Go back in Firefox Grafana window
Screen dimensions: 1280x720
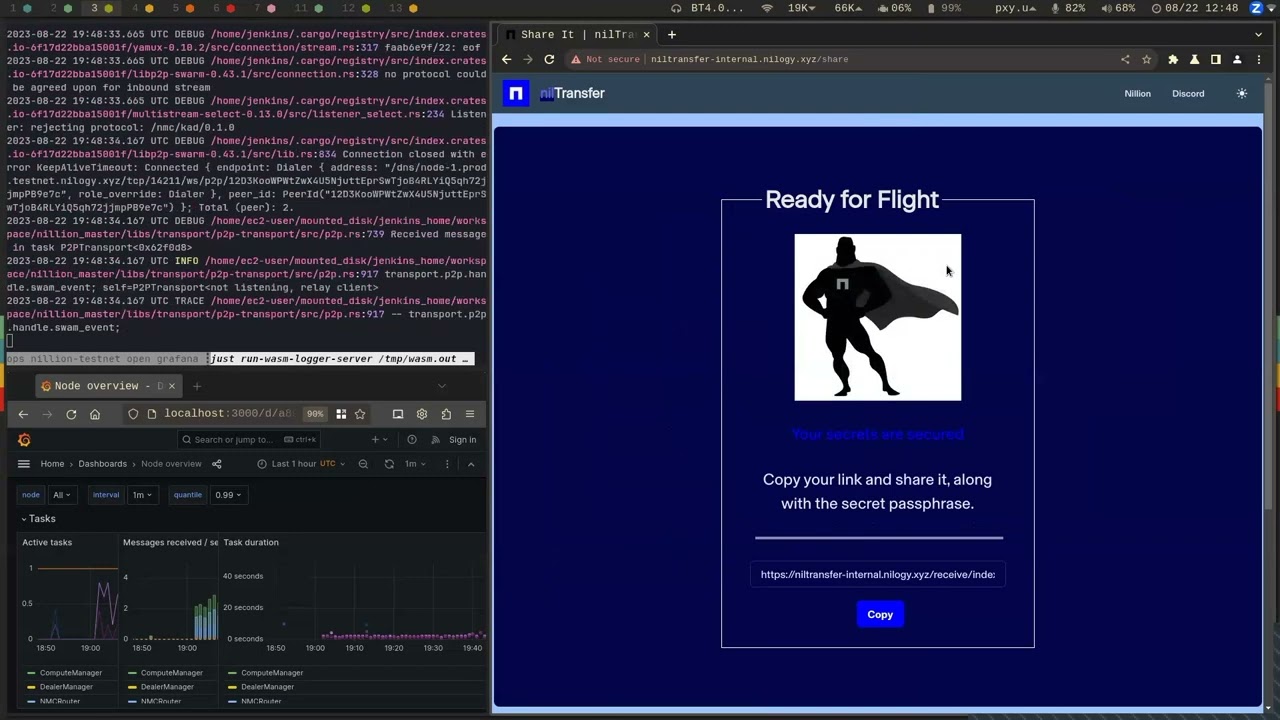[23, 414]
